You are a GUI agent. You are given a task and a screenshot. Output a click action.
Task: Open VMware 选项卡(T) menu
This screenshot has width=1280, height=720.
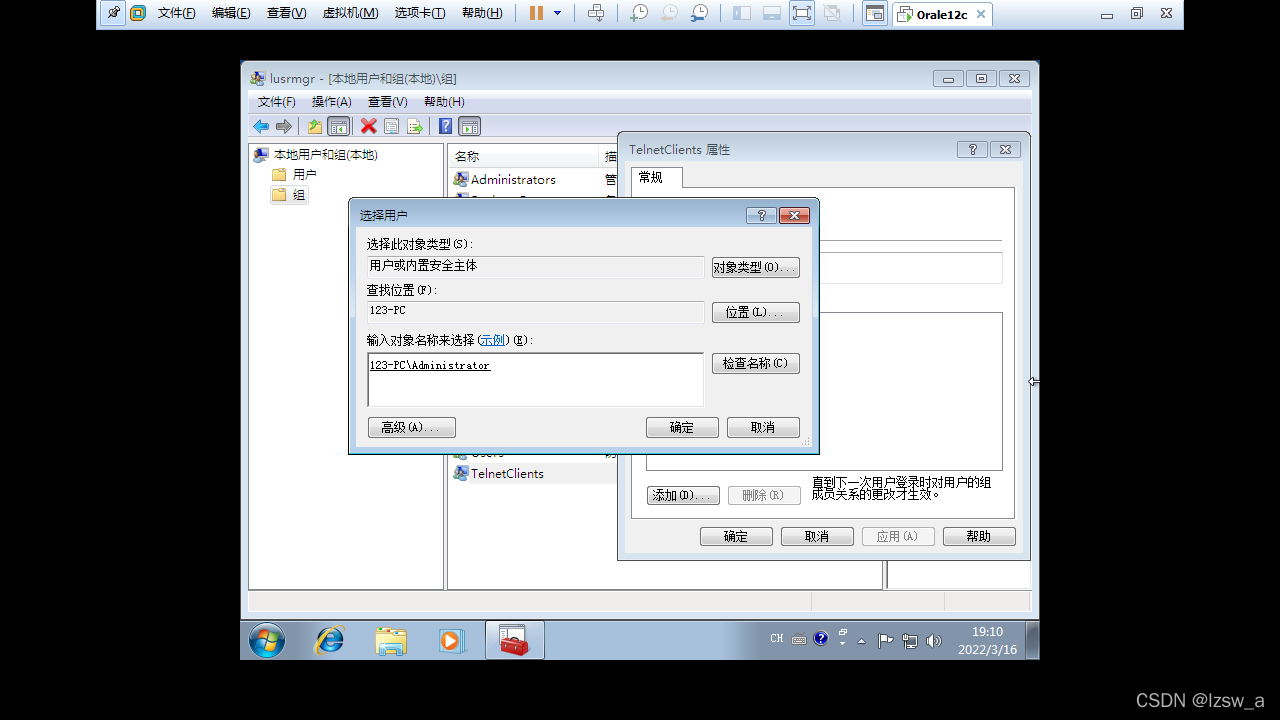pos(420,13)
